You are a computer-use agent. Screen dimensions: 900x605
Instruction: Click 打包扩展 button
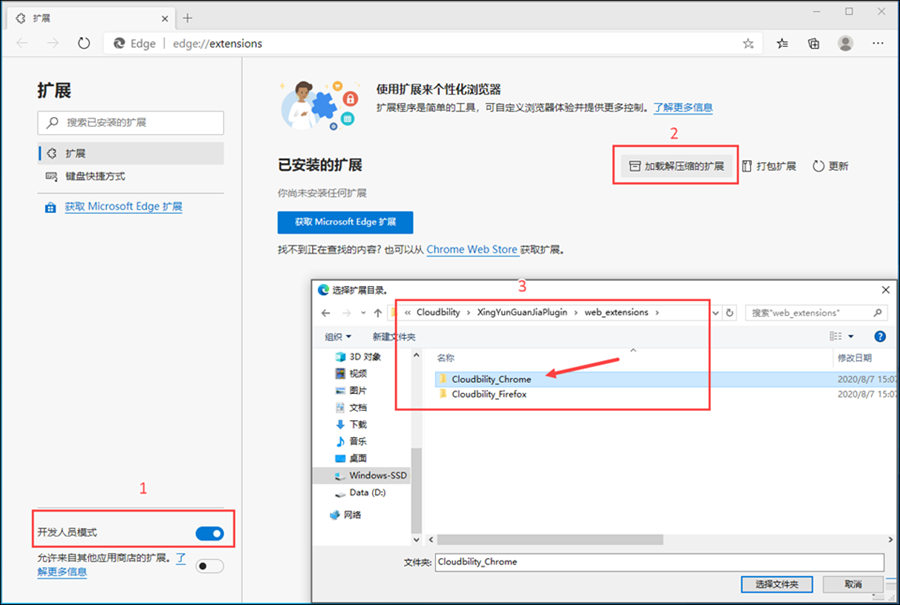click(769, 166)
